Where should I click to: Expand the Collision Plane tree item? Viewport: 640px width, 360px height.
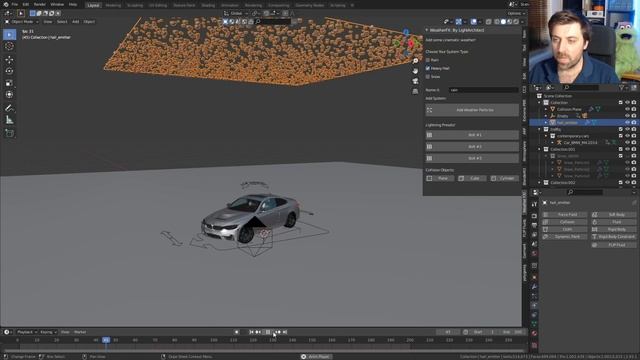coord(546,109)
